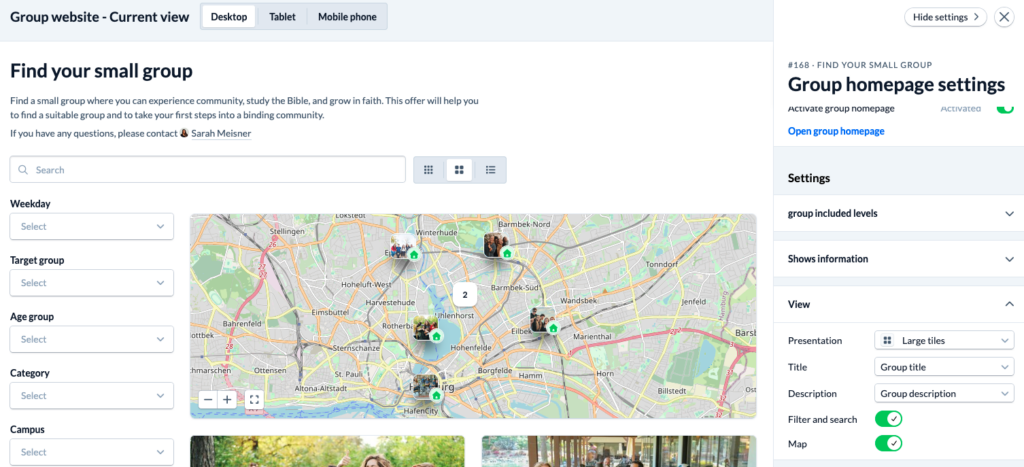Screen dimensions: 1024x467
Task: Click the map cluster marker labeled 2
Action: click(465, 295)
